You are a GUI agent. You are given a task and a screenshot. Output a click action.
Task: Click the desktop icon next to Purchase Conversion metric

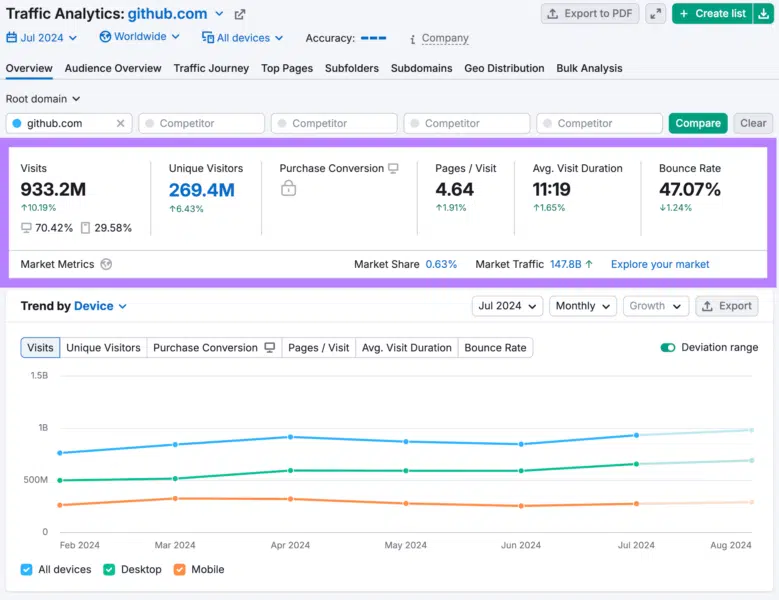[x=393, y=168]
